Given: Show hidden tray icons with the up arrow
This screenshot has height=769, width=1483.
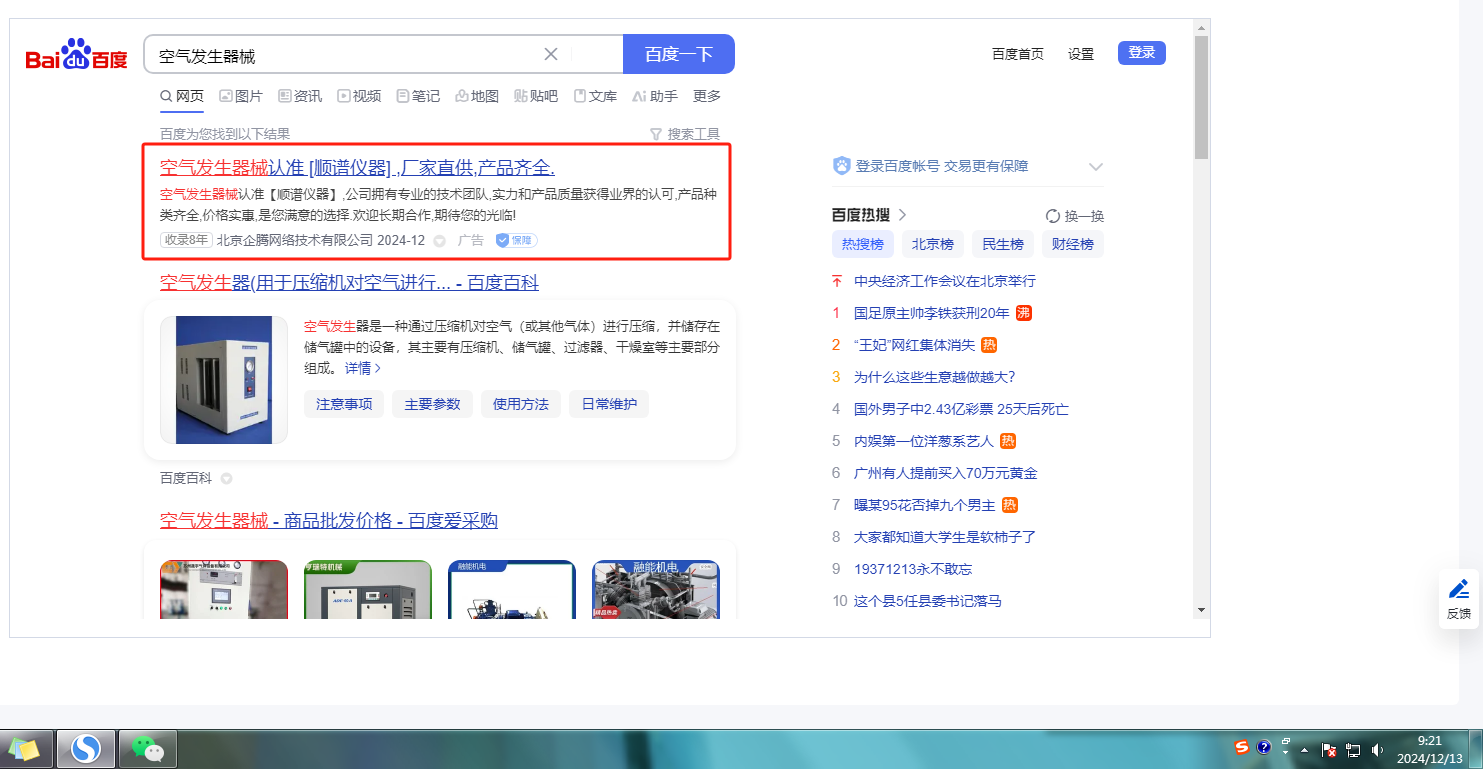Looking at the screenshot, I should click(1304, 749).
